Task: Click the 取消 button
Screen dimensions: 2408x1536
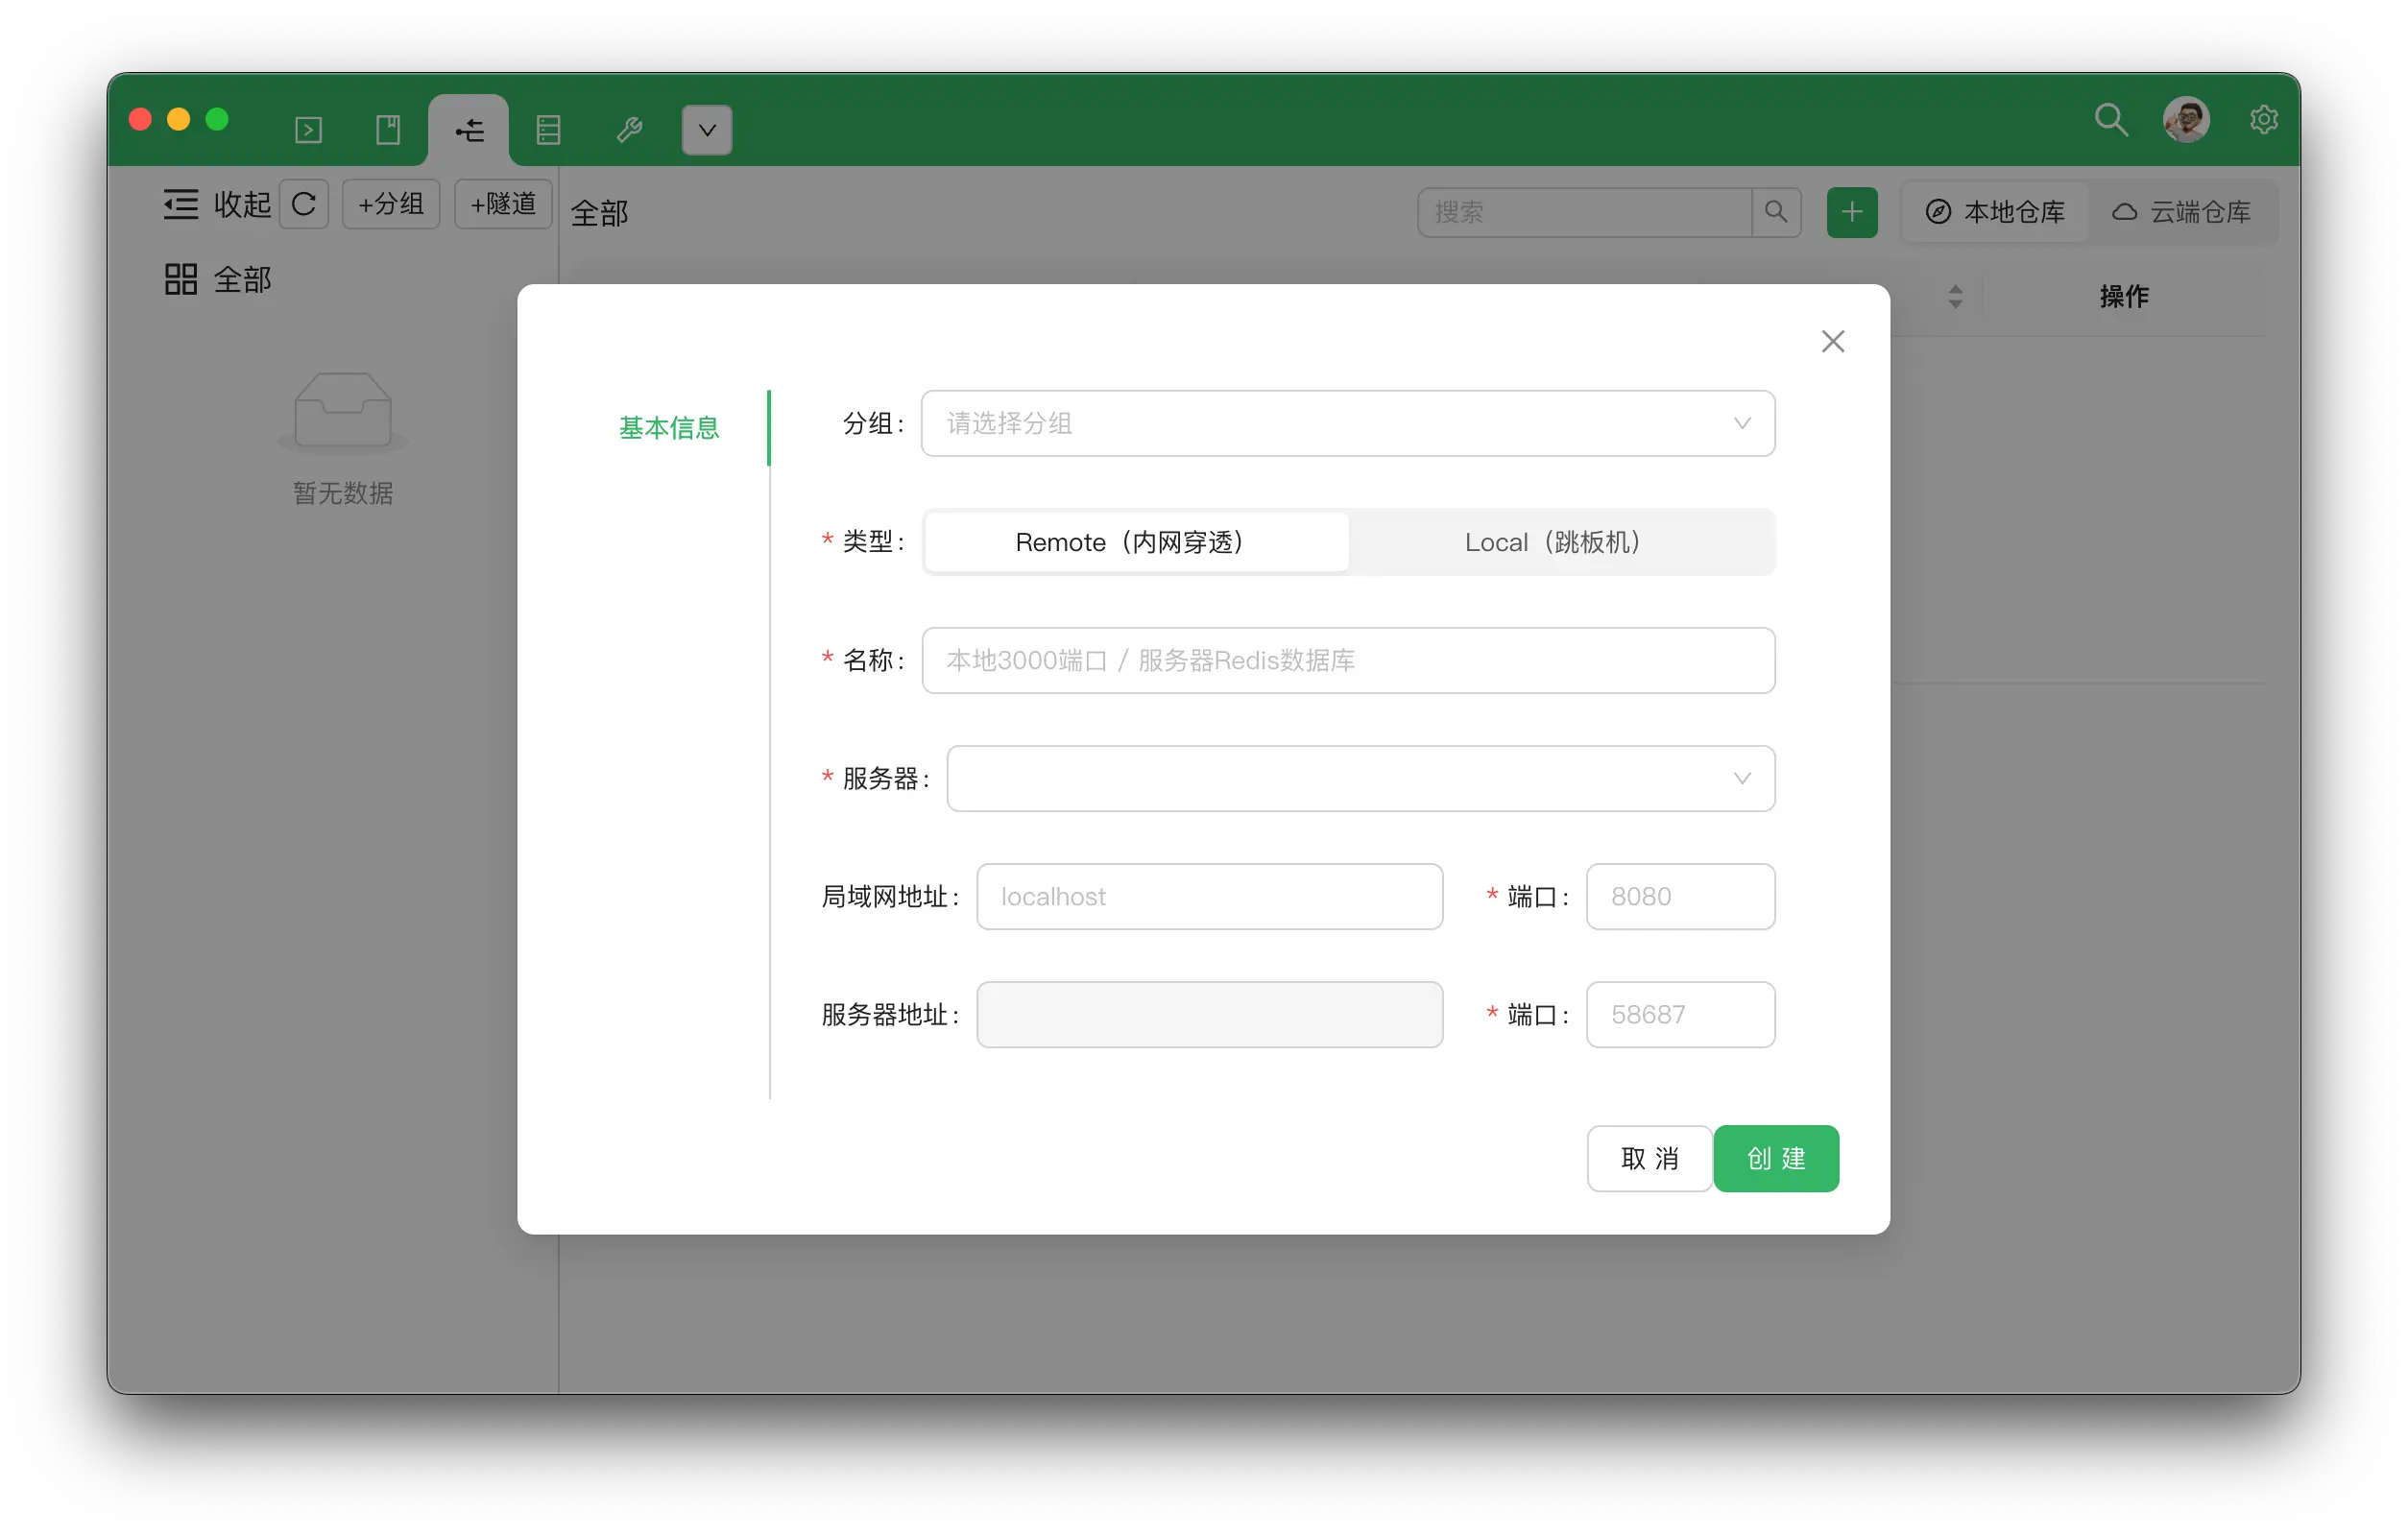Action: point(1649,1158)
